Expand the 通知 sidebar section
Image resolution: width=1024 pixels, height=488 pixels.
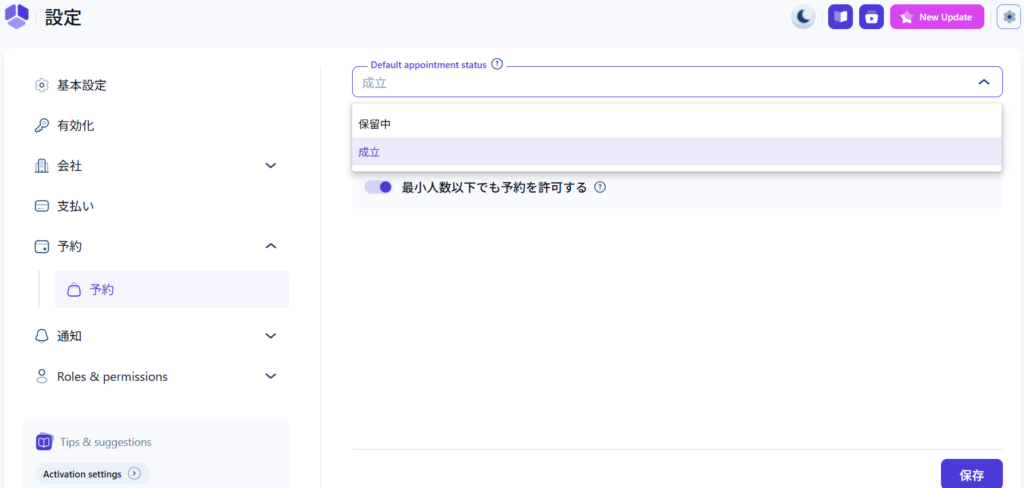tap(270, 336)
